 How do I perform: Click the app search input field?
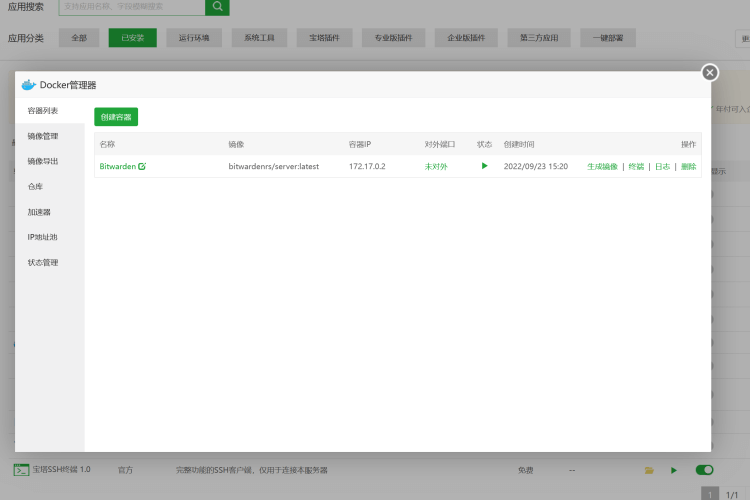[x=132, y=7]
